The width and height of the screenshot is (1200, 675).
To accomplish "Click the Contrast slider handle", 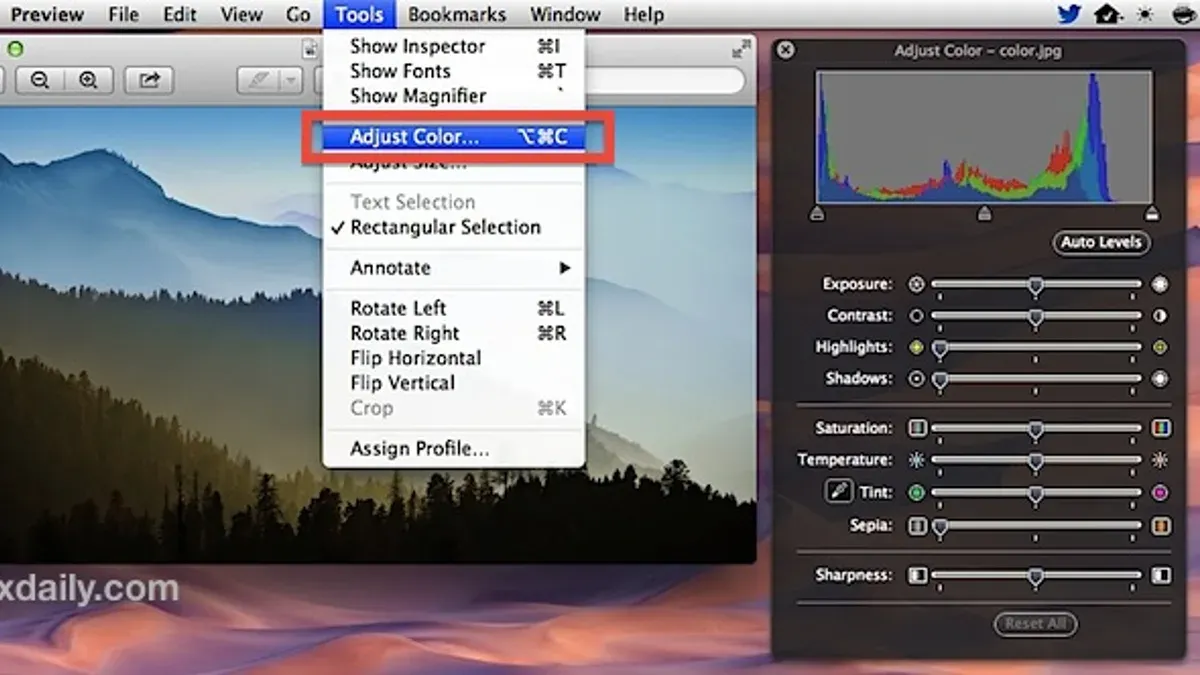I will point(1036,318).
